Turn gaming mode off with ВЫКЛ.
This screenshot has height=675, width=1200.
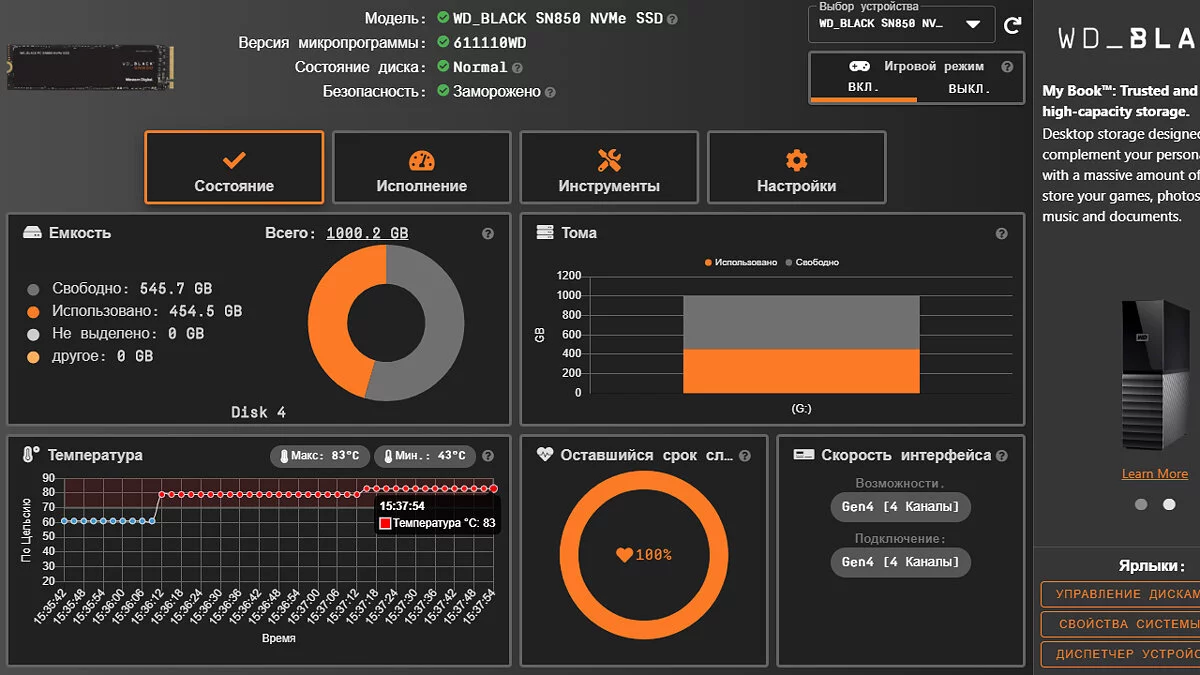coord(968,88)
